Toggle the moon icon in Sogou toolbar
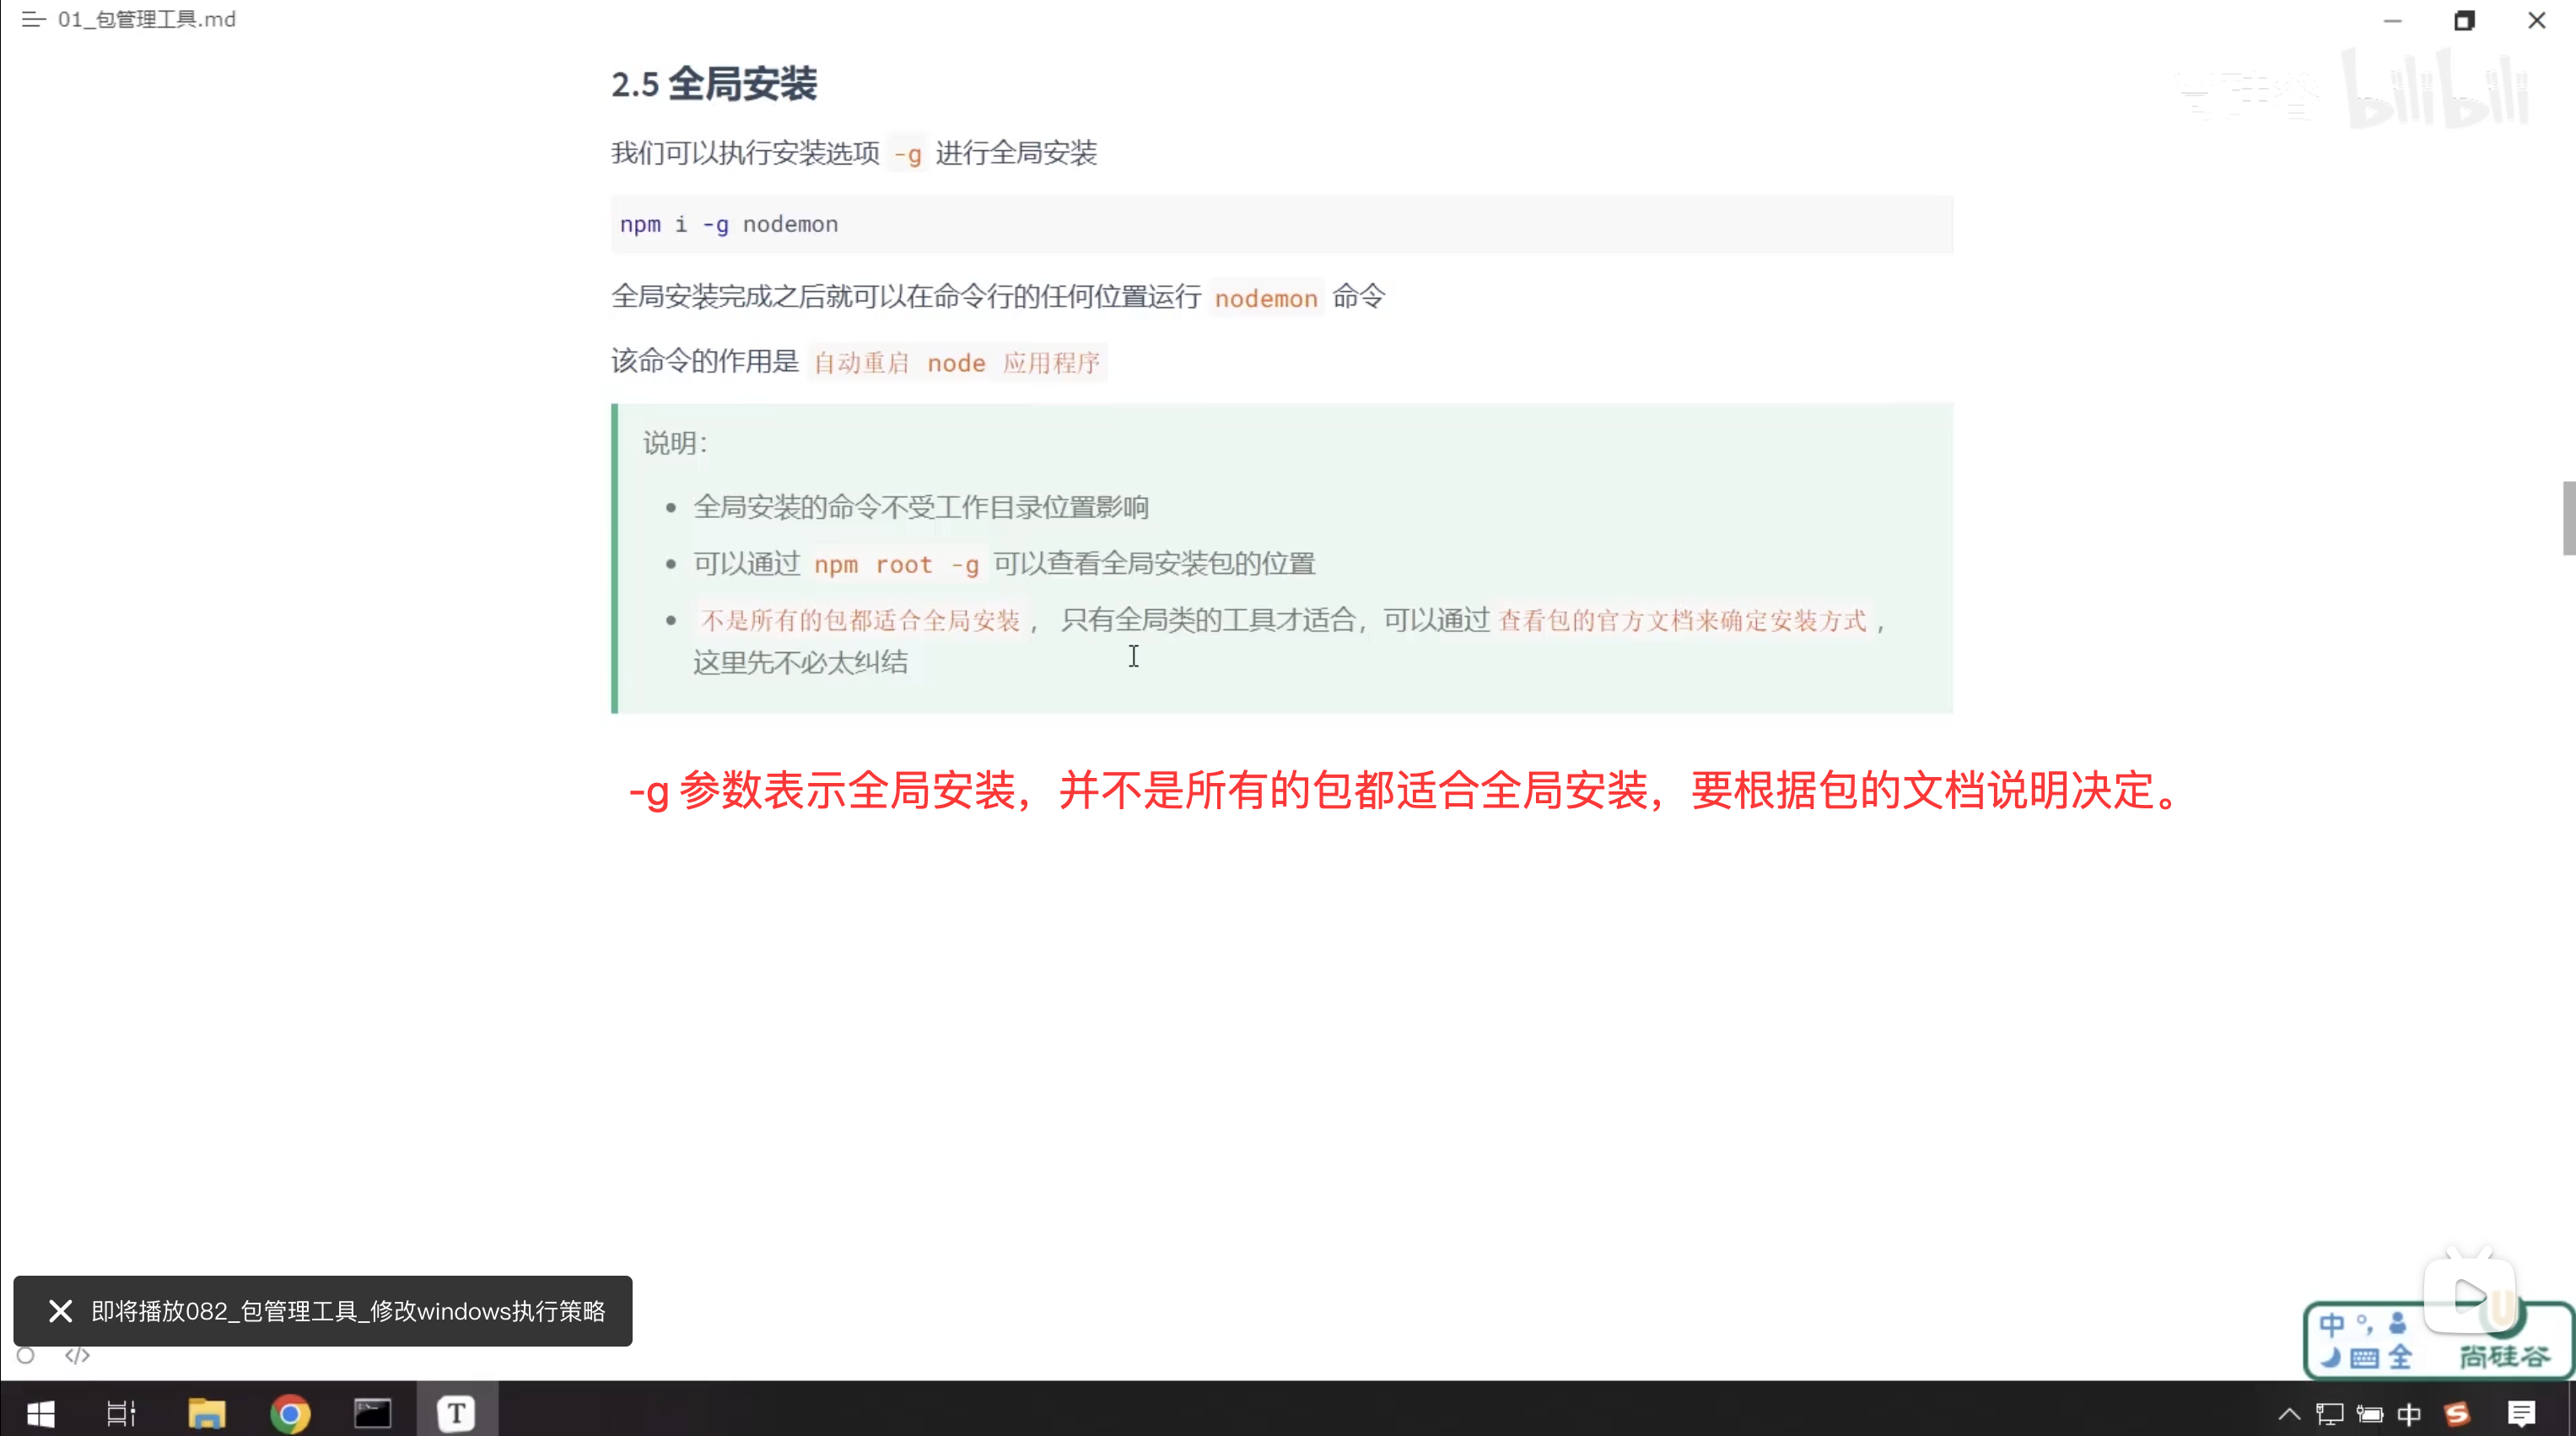The width and height of the screenshot is (2576, 1436). point(2331,1357)
